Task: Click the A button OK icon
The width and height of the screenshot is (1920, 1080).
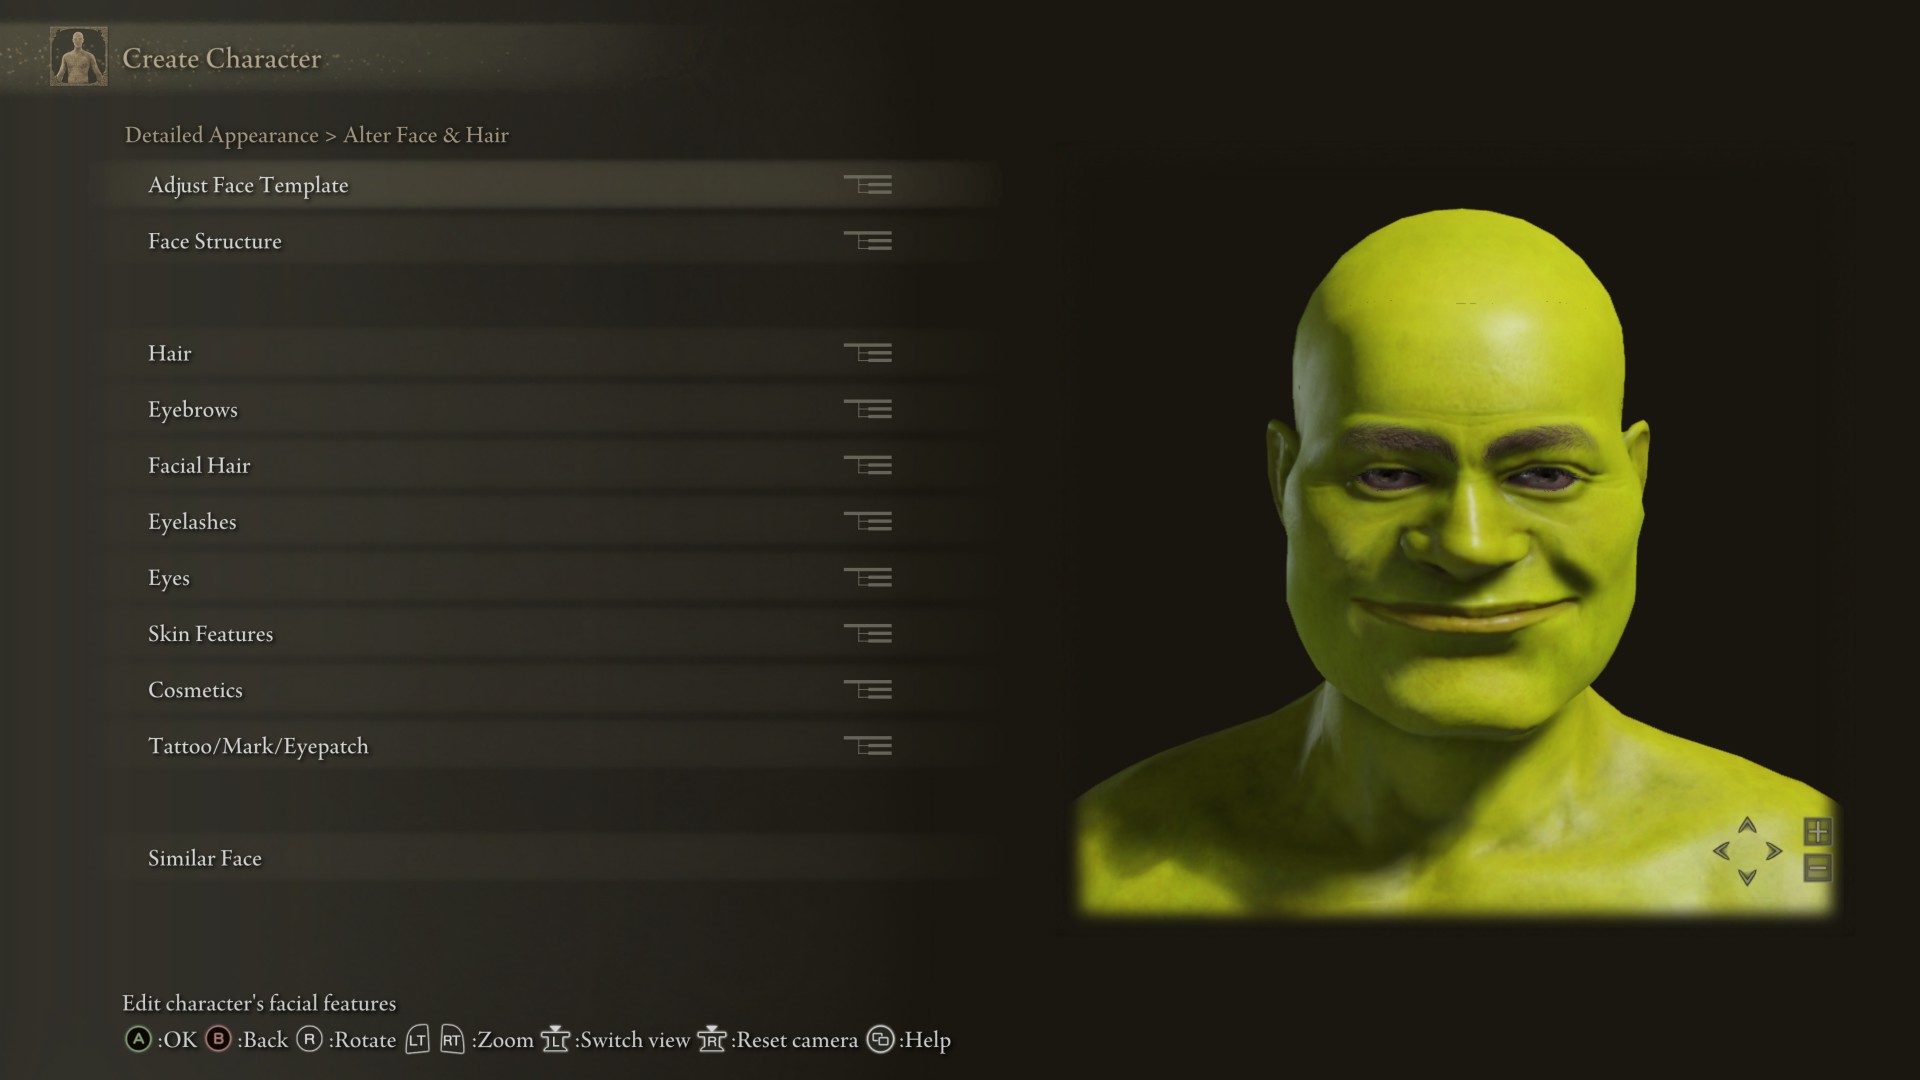Action: tap(138, 1039)
